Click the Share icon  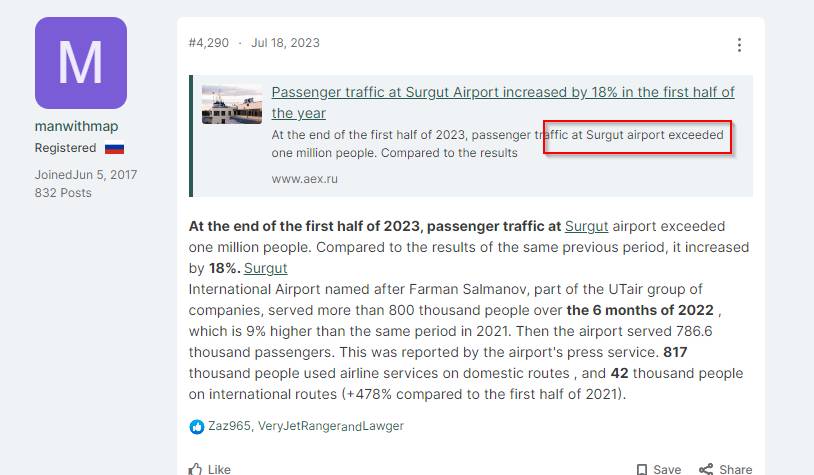(x=706, y=468)
